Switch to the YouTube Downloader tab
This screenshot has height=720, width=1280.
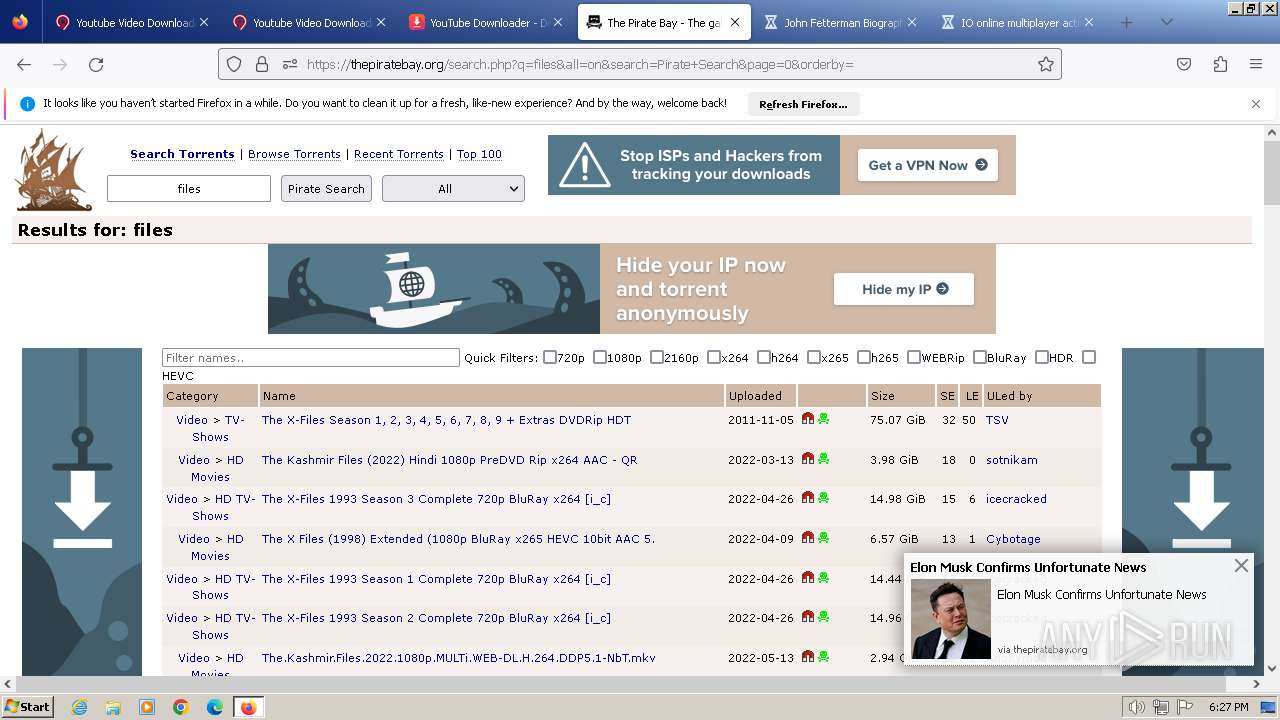tap(487, 22)
